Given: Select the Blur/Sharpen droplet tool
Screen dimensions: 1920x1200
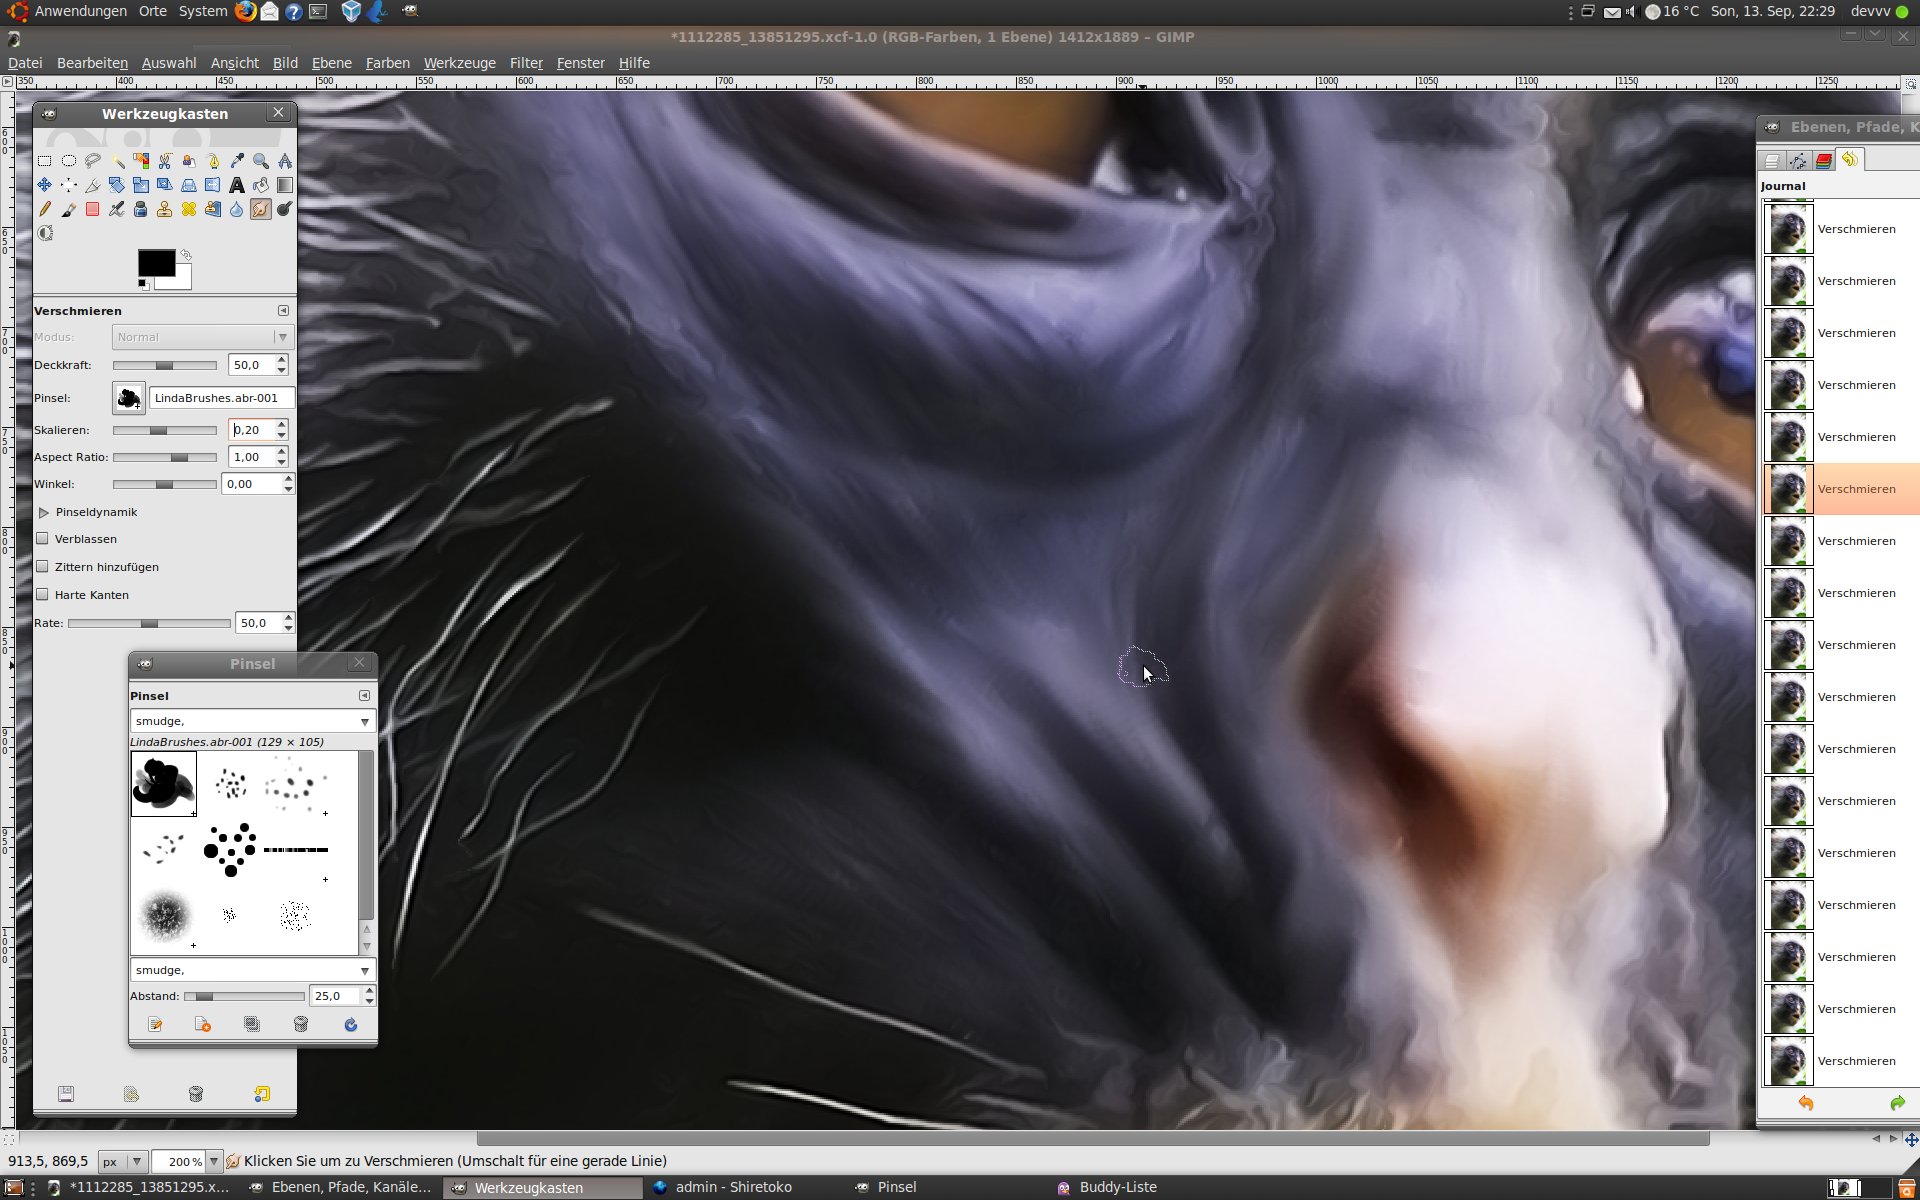Looking at the screenshot, I should 237,209.
